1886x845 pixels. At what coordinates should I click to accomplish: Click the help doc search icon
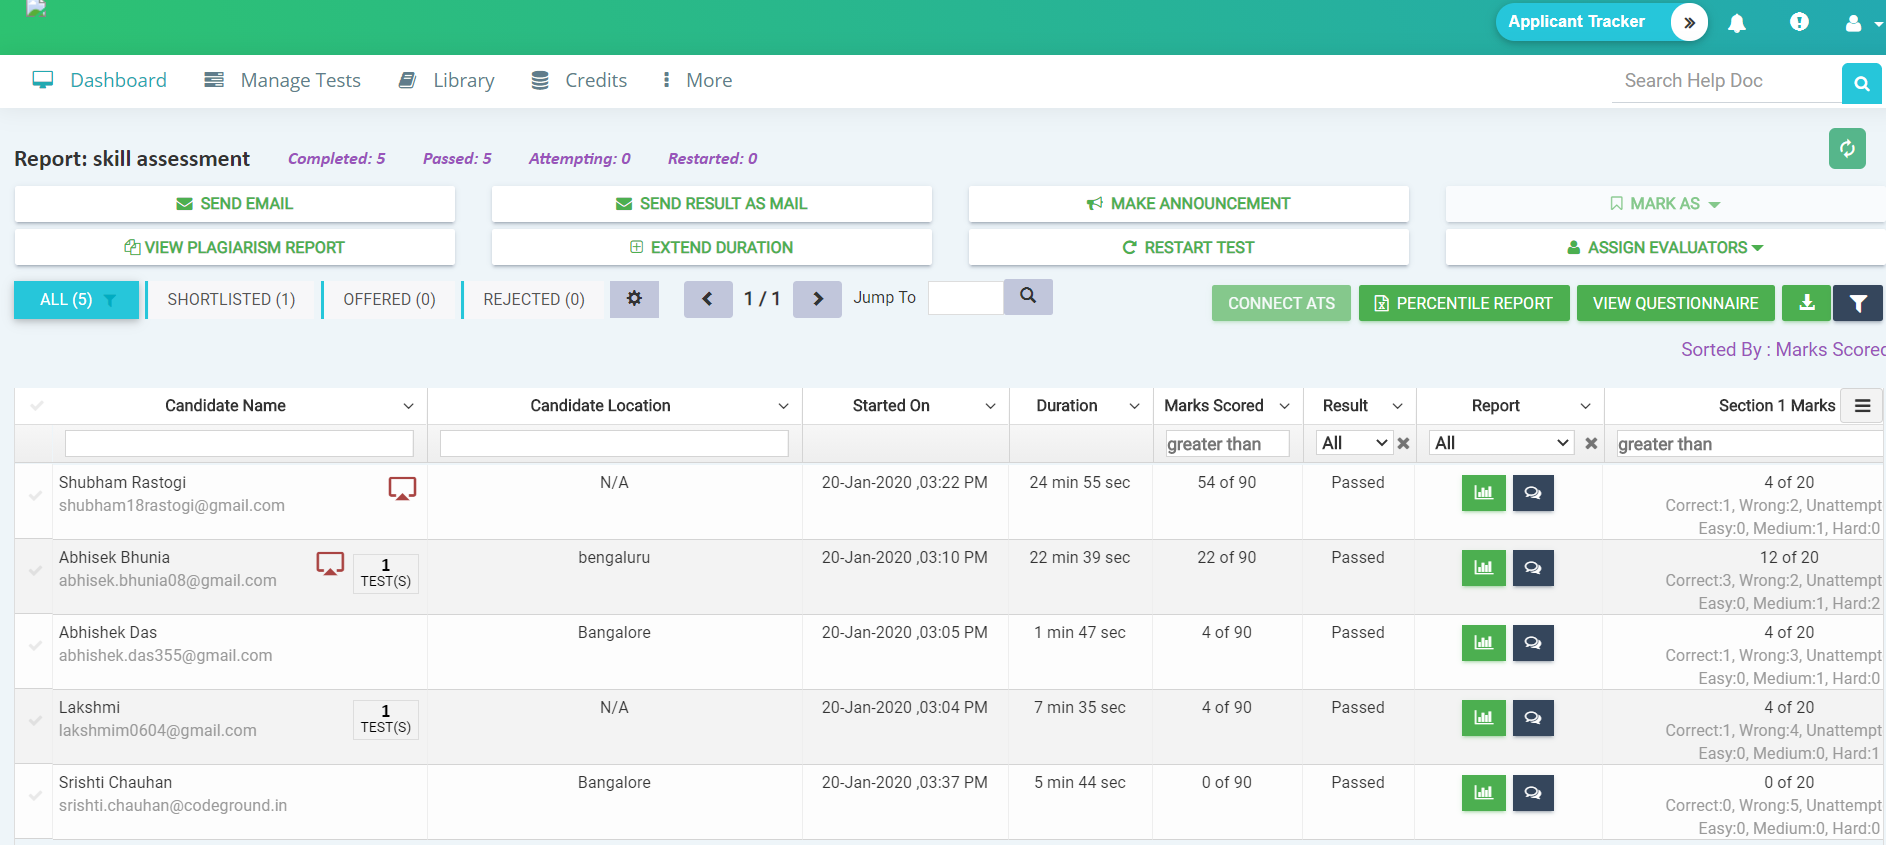(1862, 84)
